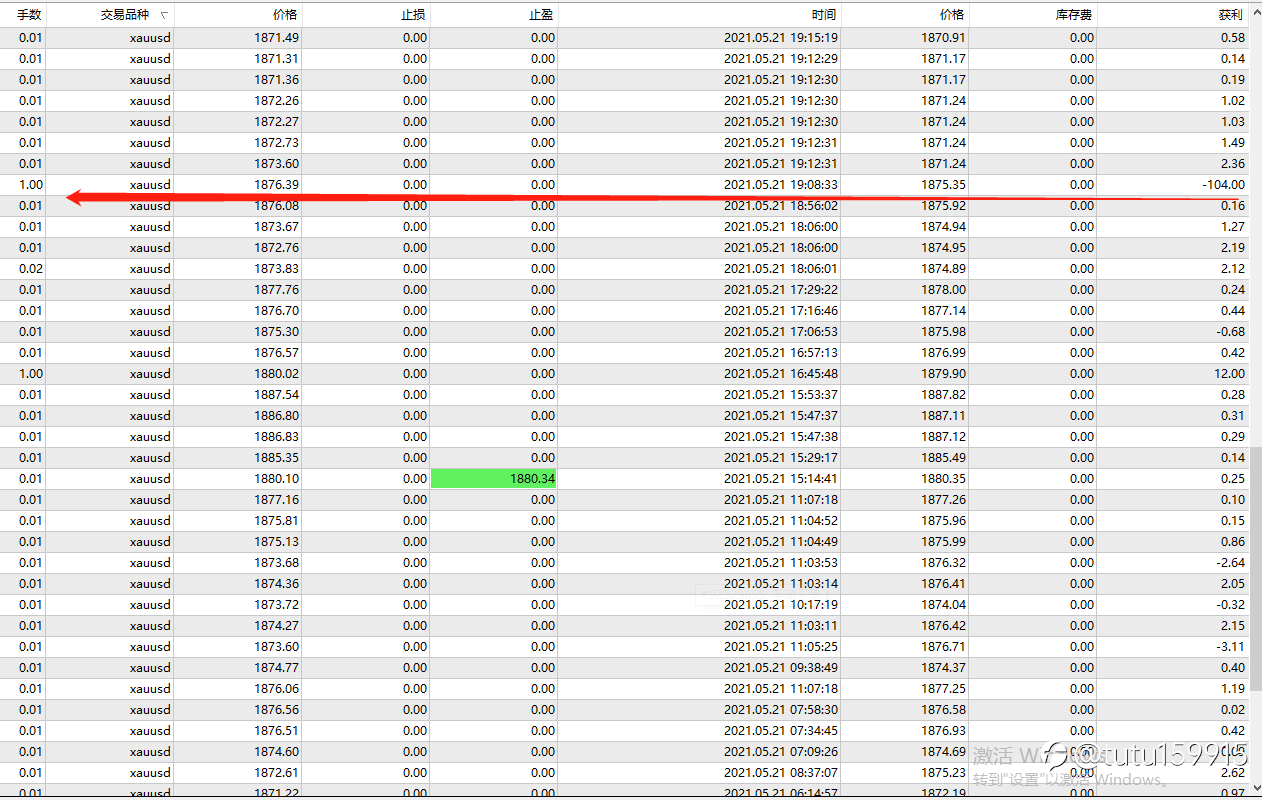This screenshot has height=800, width=1262.
Task: Sort by the 获利 column header
Action: click(x=1232, y=15)
